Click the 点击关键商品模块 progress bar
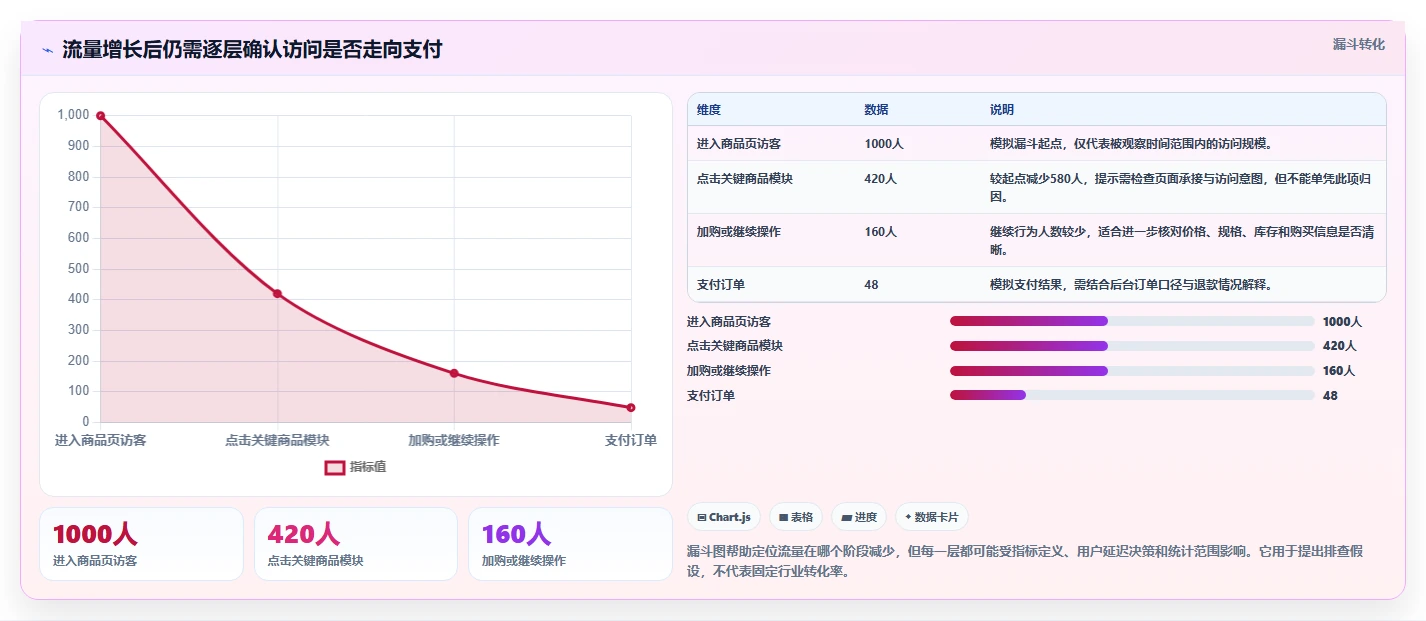 click(1132, 346)
